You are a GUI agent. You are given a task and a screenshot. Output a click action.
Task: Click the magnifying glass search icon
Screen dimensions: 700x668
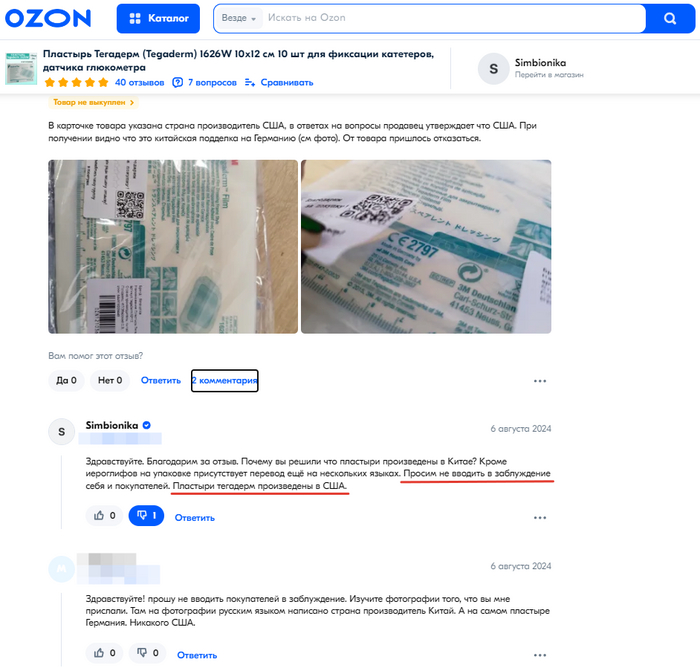click(x=670, y=18)
